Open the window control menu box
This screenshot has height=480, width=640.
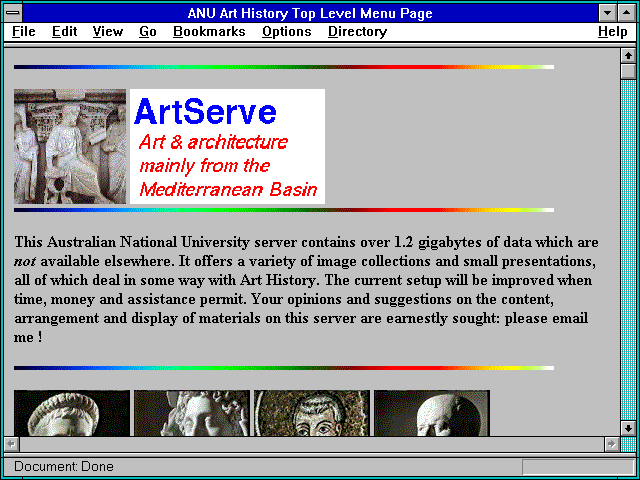13,13
